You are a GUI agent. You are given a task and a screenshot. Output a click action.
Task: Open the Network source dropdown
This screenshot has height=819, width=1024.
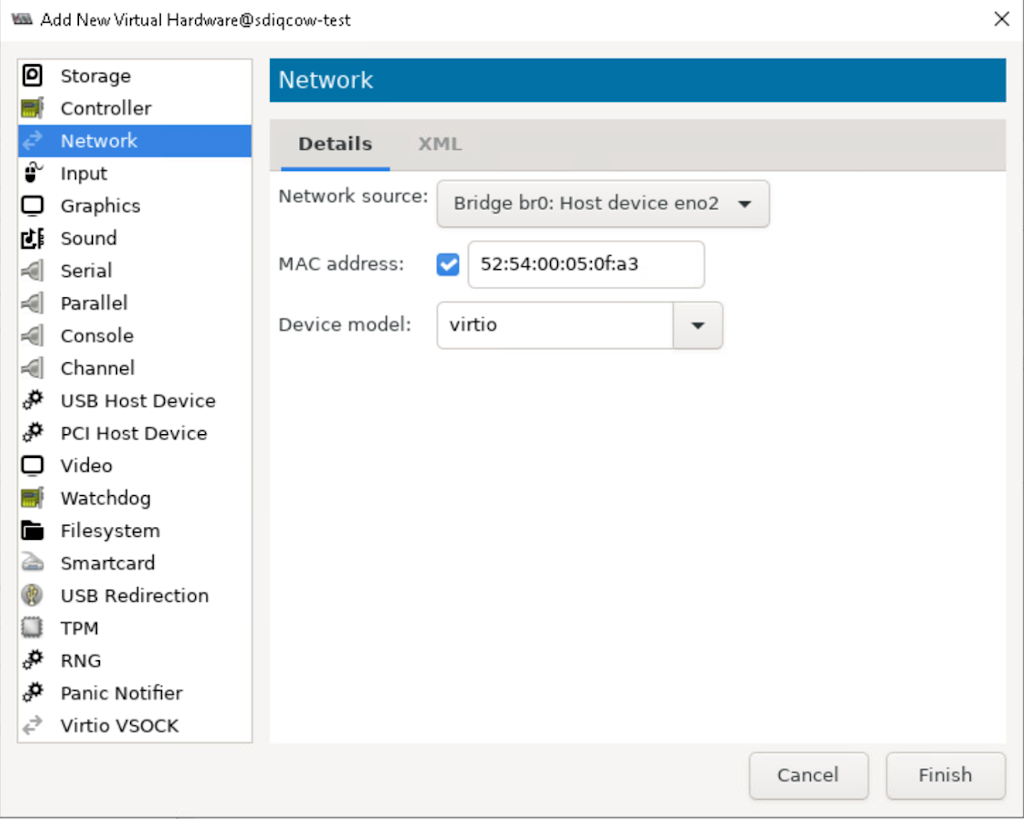(602, 204)
